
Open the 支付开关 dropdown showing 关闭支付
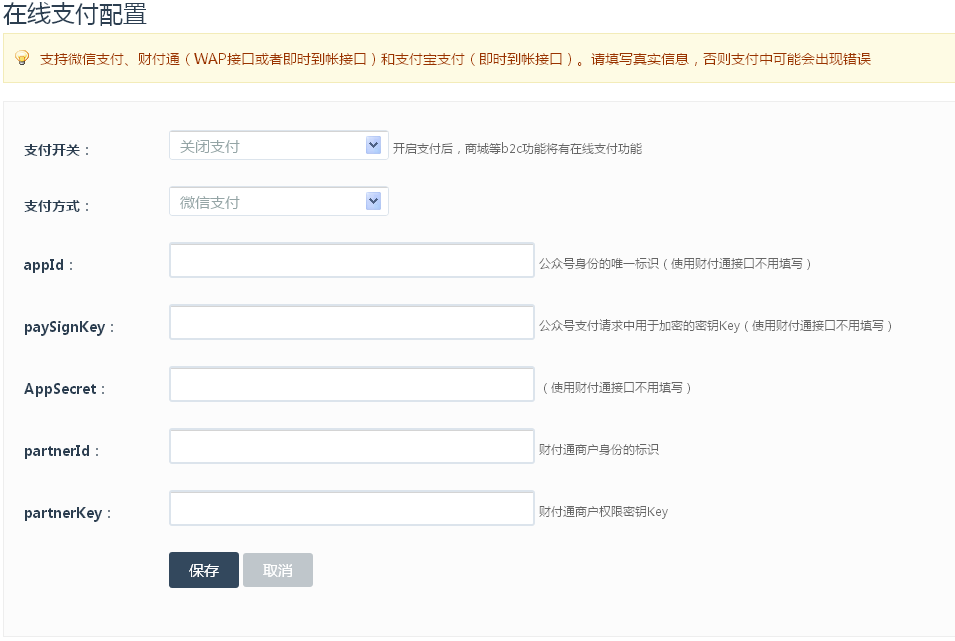pyautogui.click(x=278, y=146)
